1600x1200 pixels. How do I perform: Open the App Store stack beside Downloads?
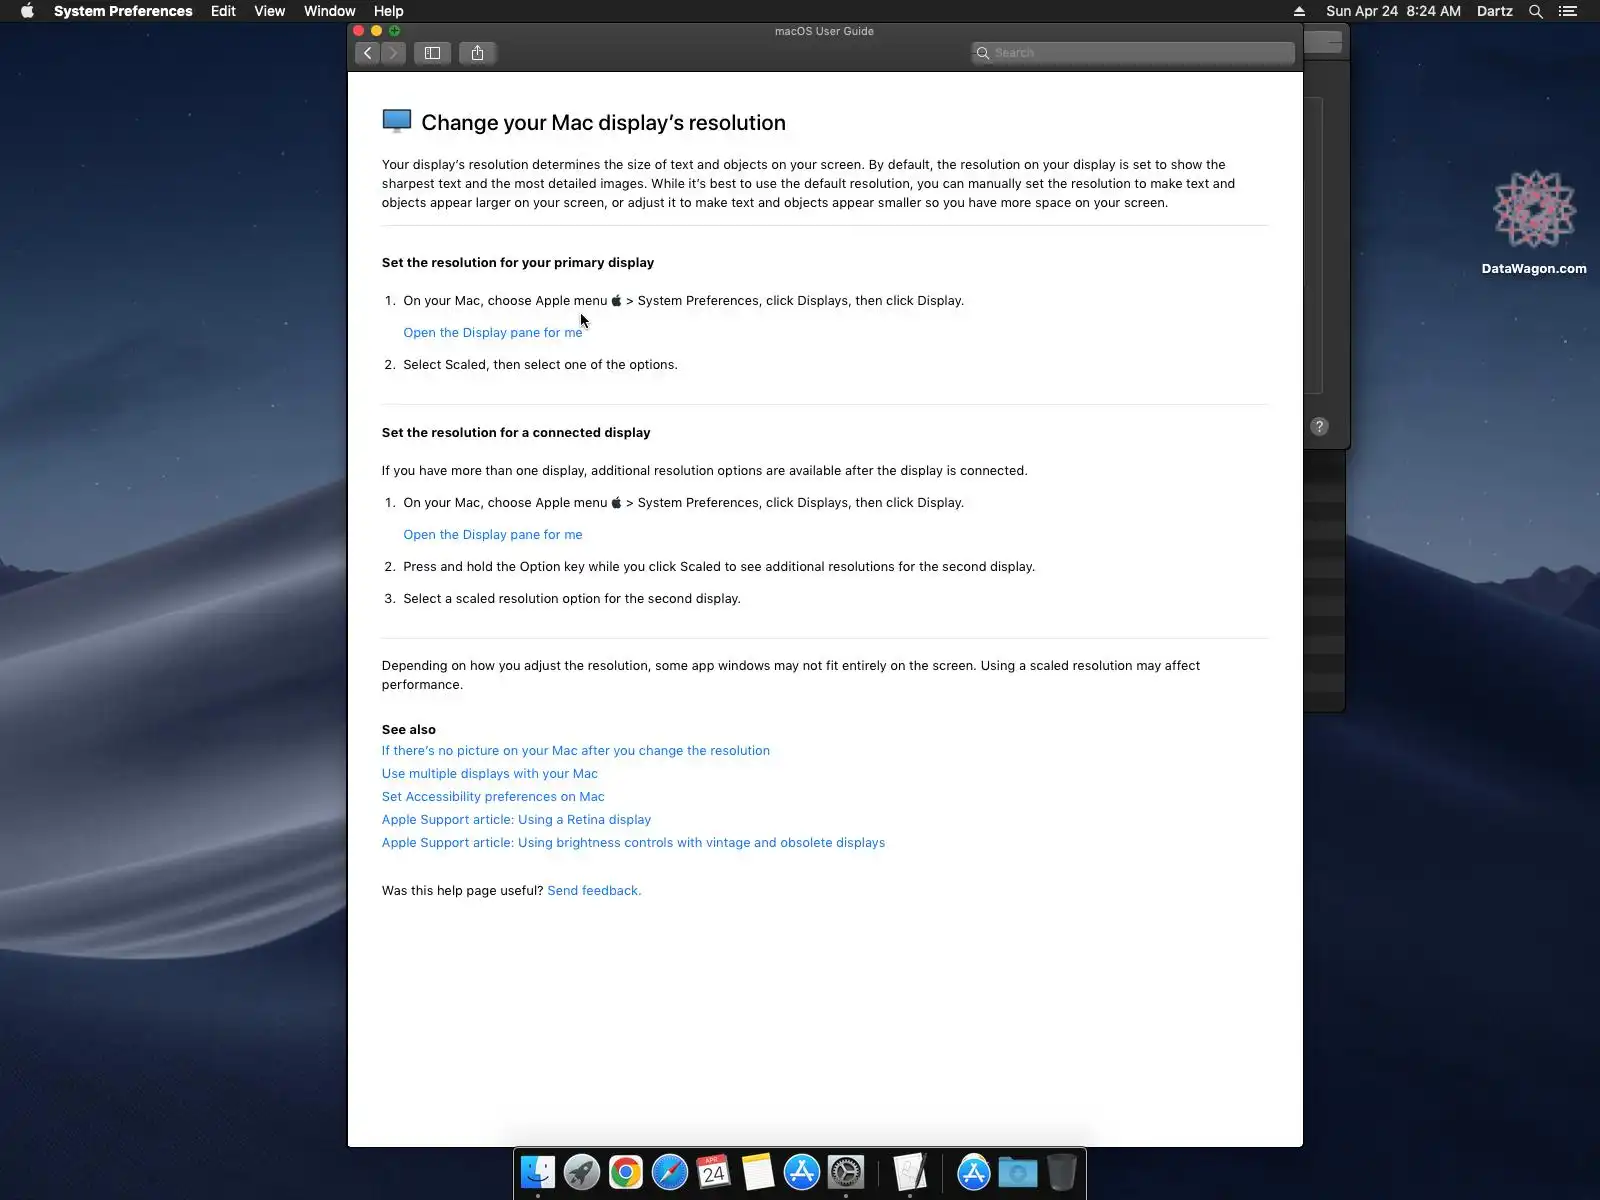click(974, 1172)
